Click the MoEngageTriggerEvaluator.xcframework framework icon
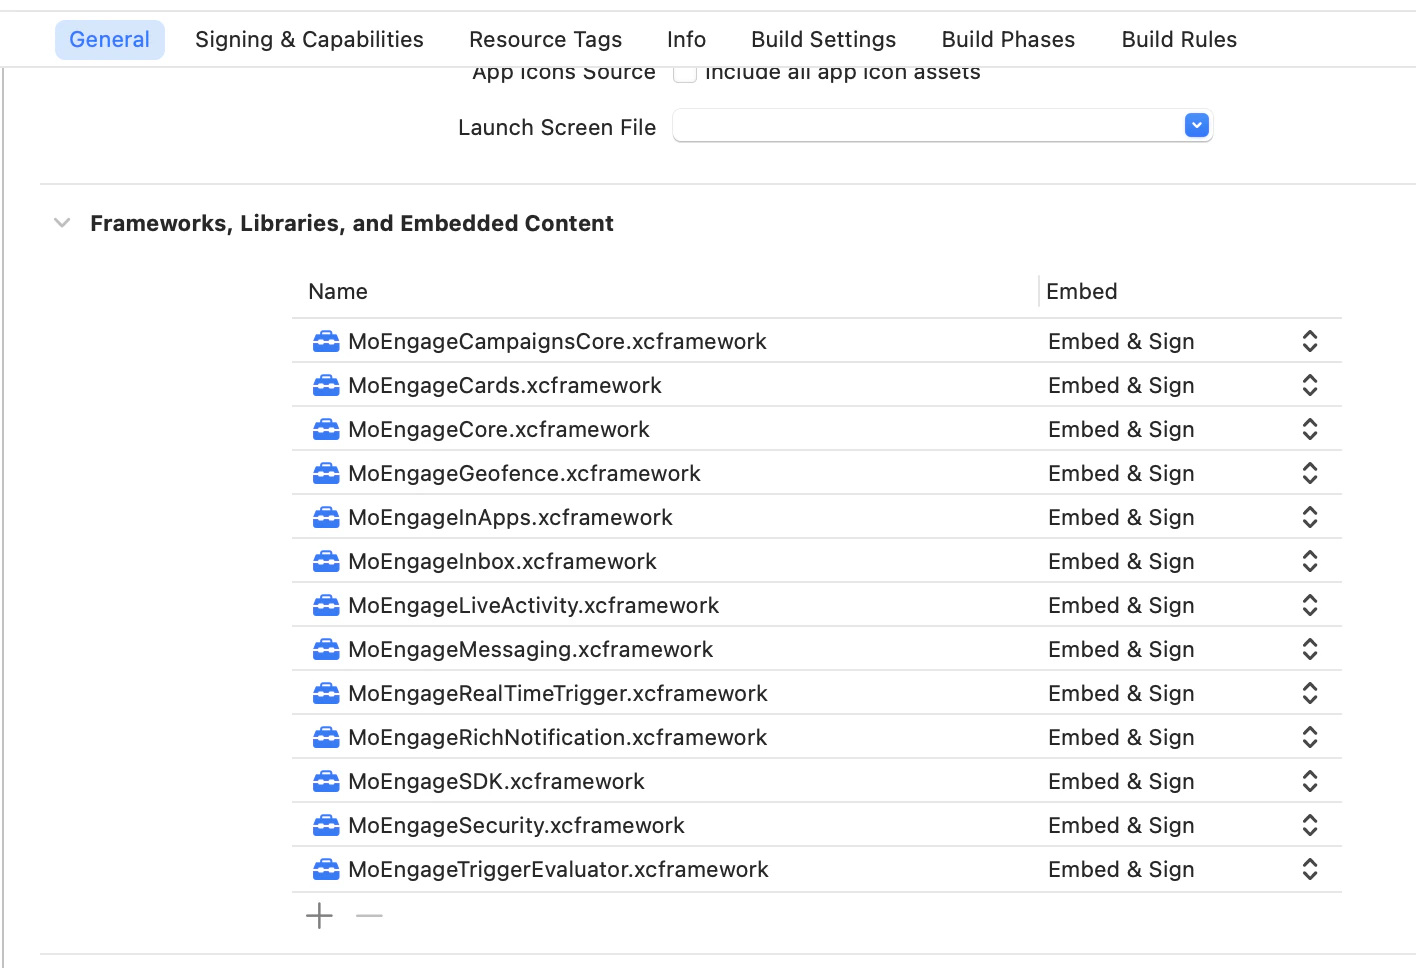Viewport: 1416px width, 968px height. 326,869
